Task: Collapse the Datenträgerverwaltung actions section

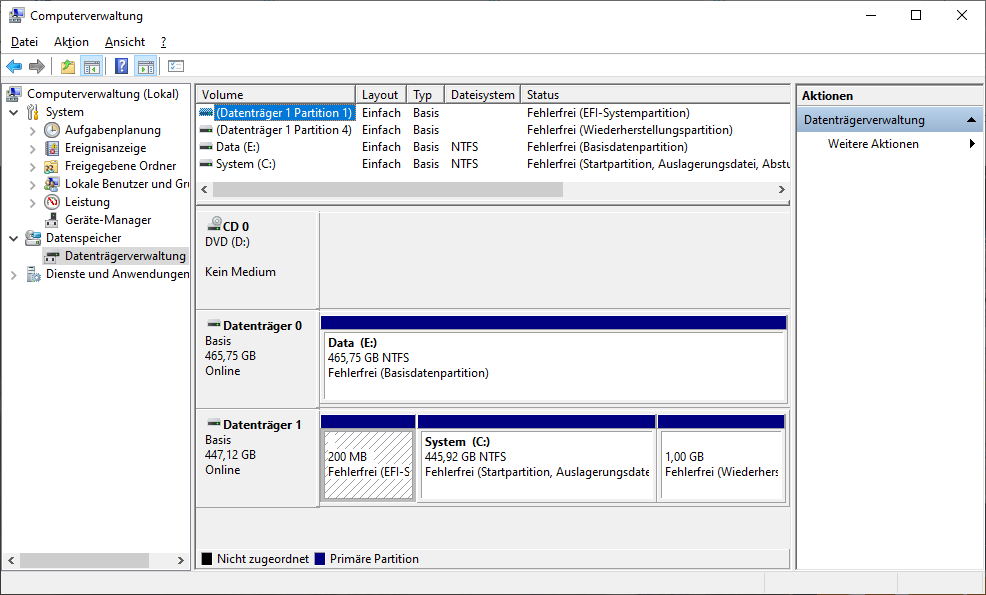Action: [x=972, y=120]
